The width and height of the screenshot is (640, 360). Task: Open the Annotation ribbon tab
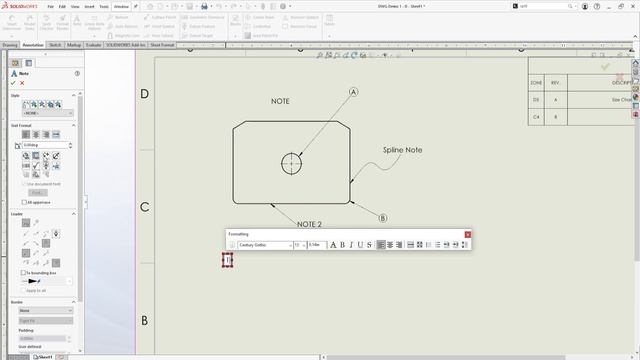(33, 45)
